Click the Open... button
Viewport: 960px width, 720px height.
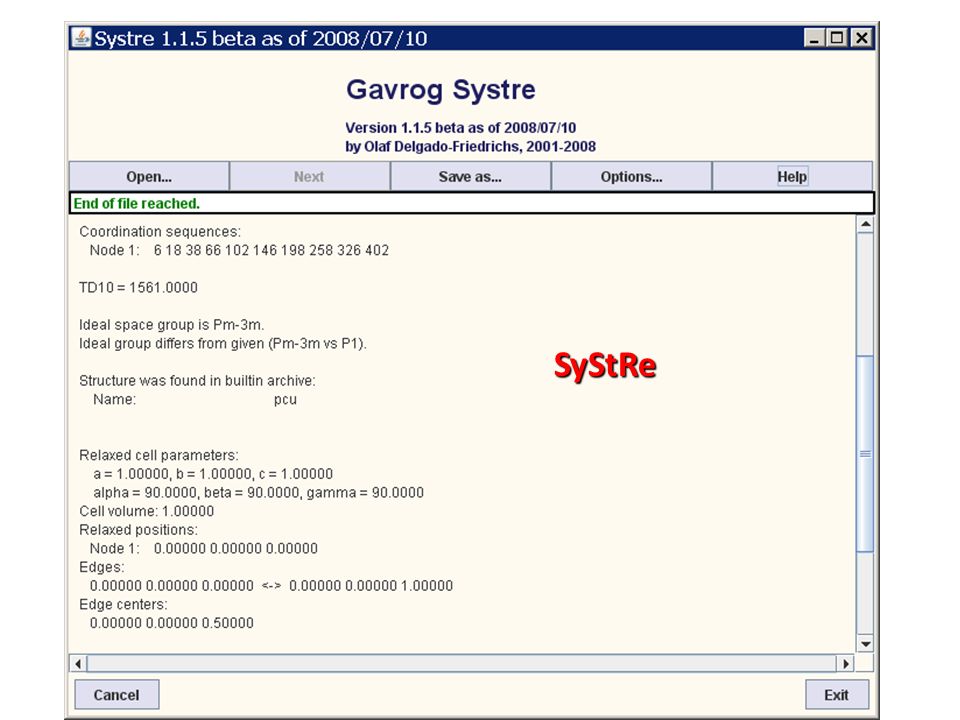149,177
